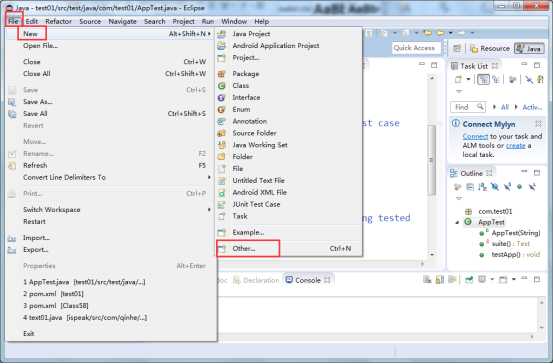
Task: Click the Package icon
Action: tap(221, 74)
